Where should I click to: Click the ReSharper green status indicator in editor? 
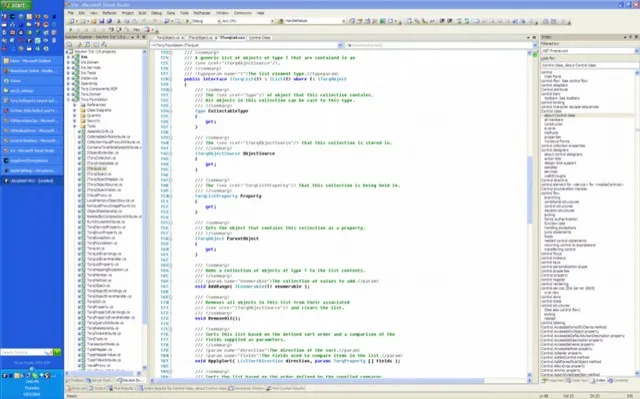pos(535,54)
